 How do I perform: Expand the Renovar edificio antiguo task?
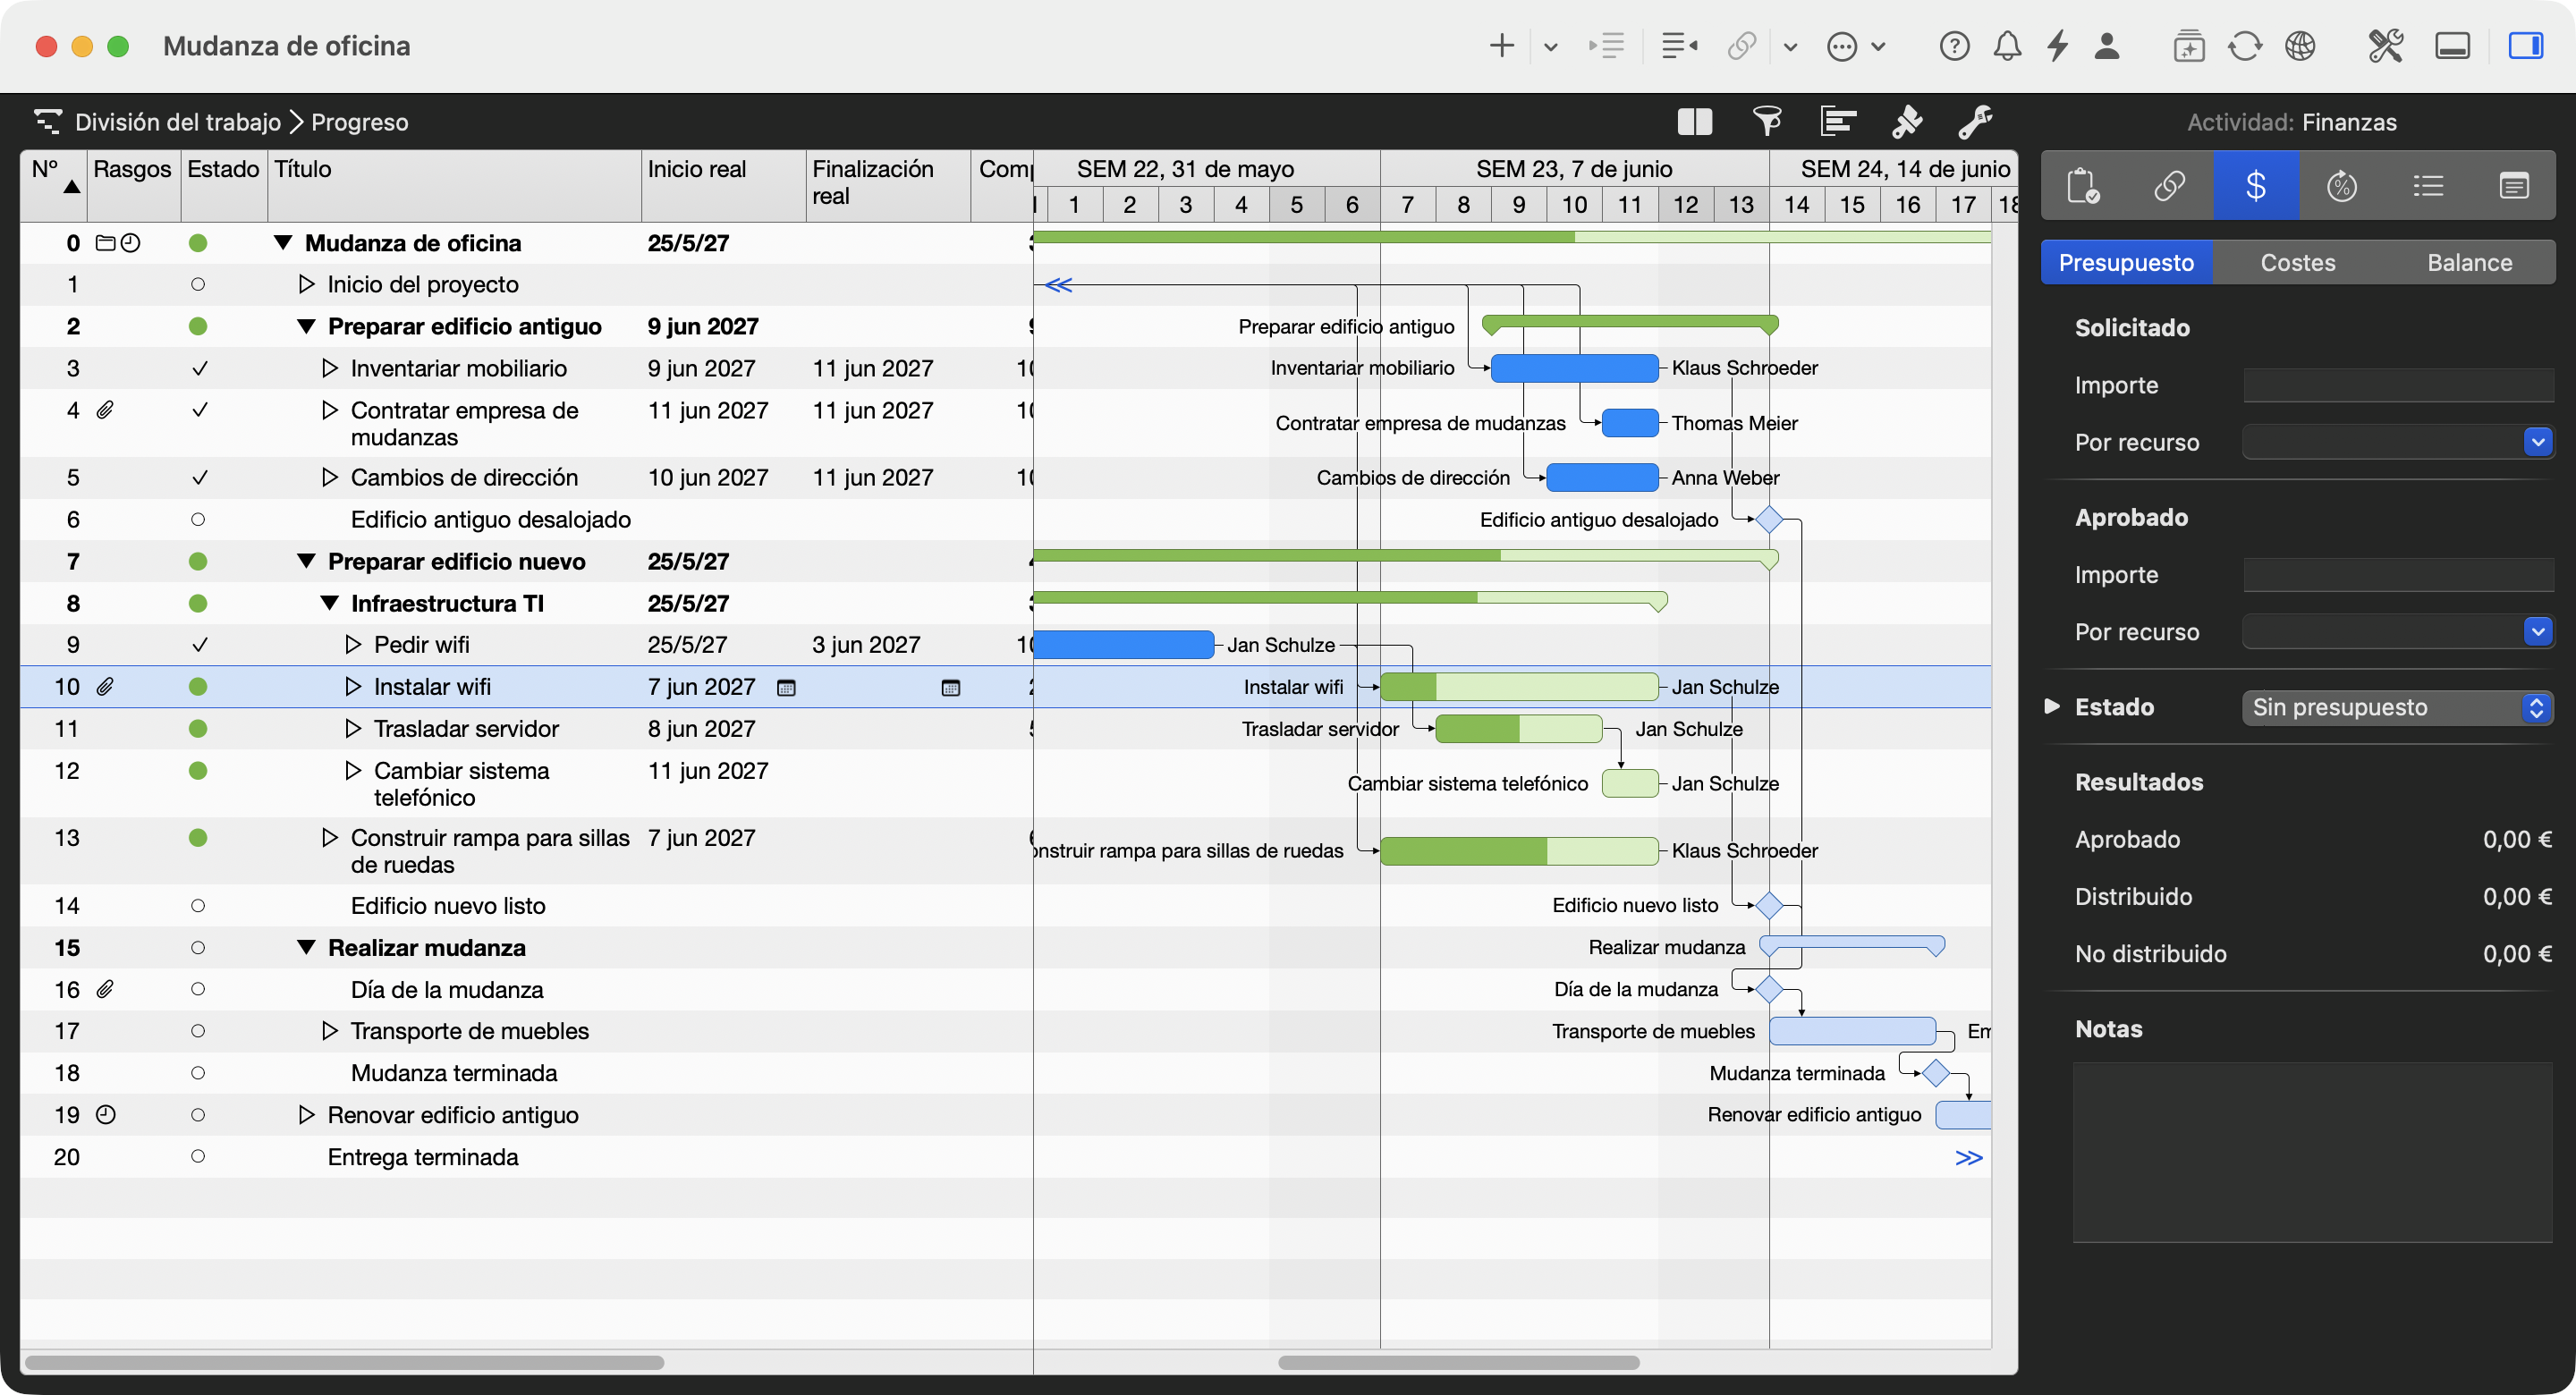[306, 1114]
